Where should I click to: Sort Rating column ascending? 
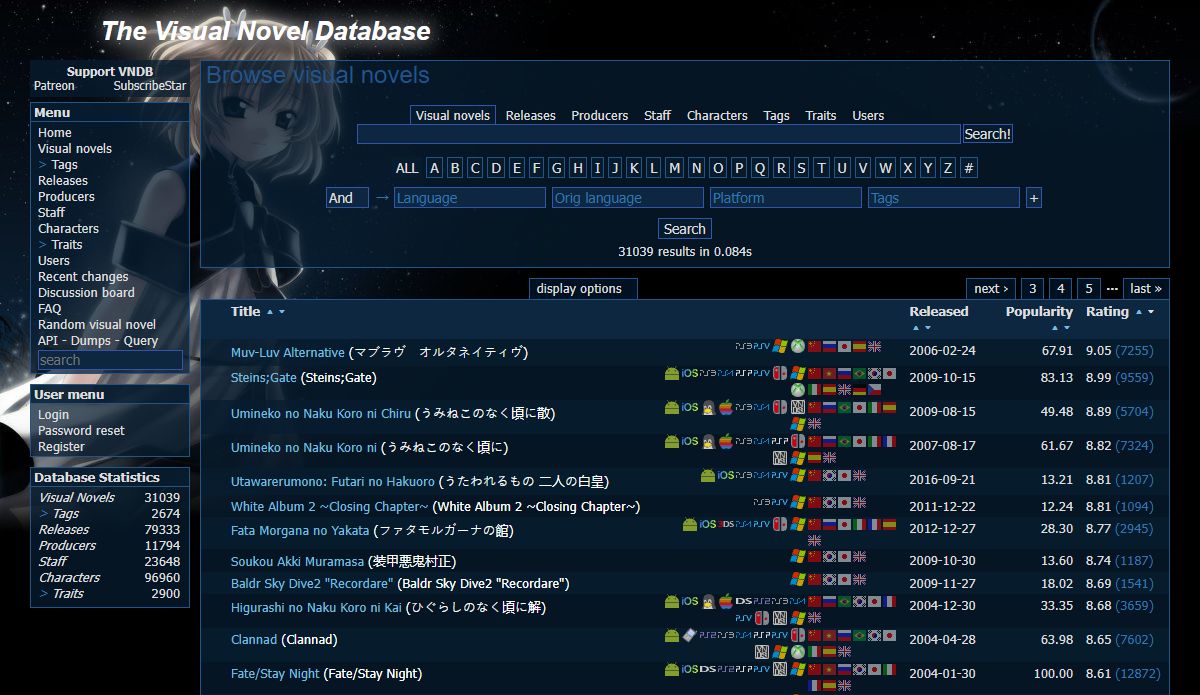(1138, 312)
